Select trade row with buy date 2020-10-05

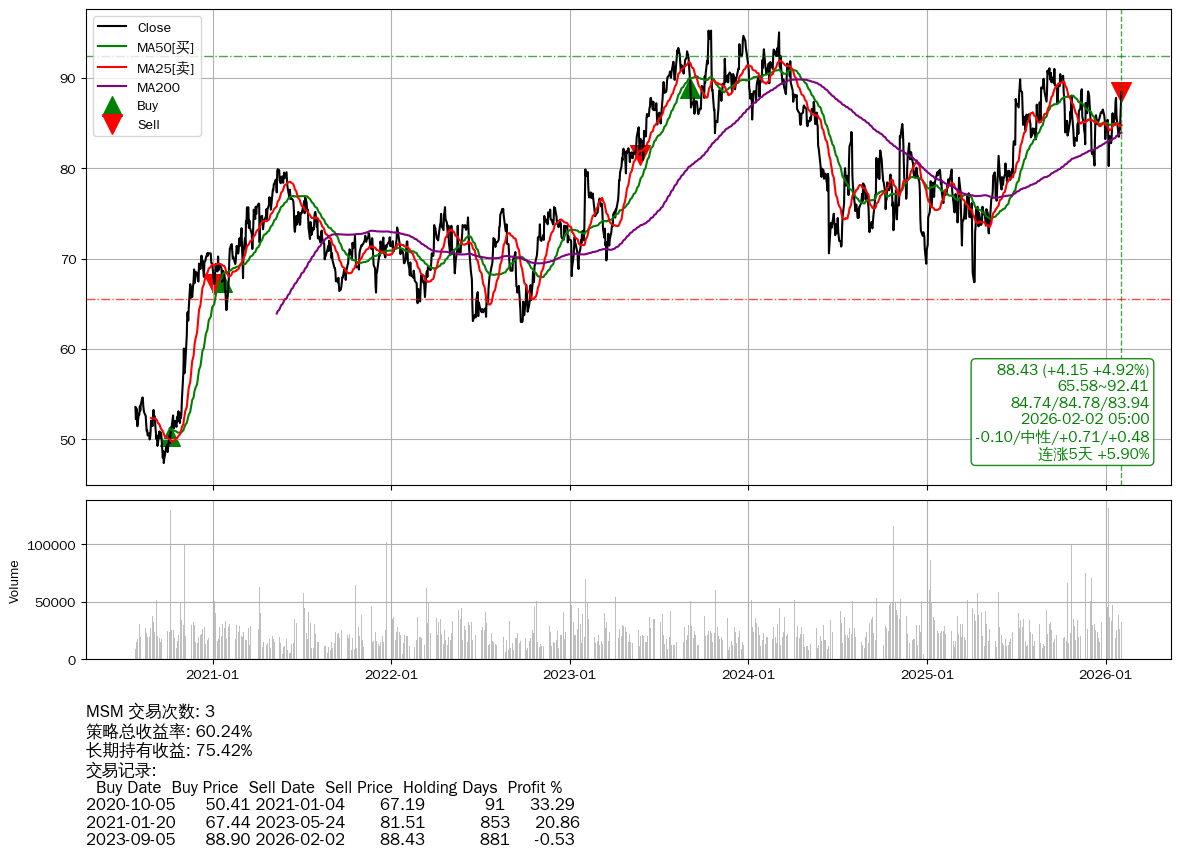[330, 805]
